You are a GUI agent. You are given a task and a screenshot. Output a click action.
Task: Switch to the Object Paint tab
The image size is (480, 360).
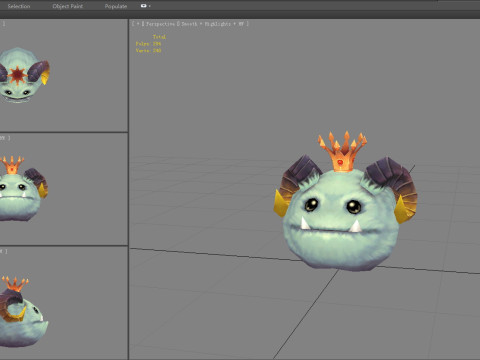pos(68,6)
